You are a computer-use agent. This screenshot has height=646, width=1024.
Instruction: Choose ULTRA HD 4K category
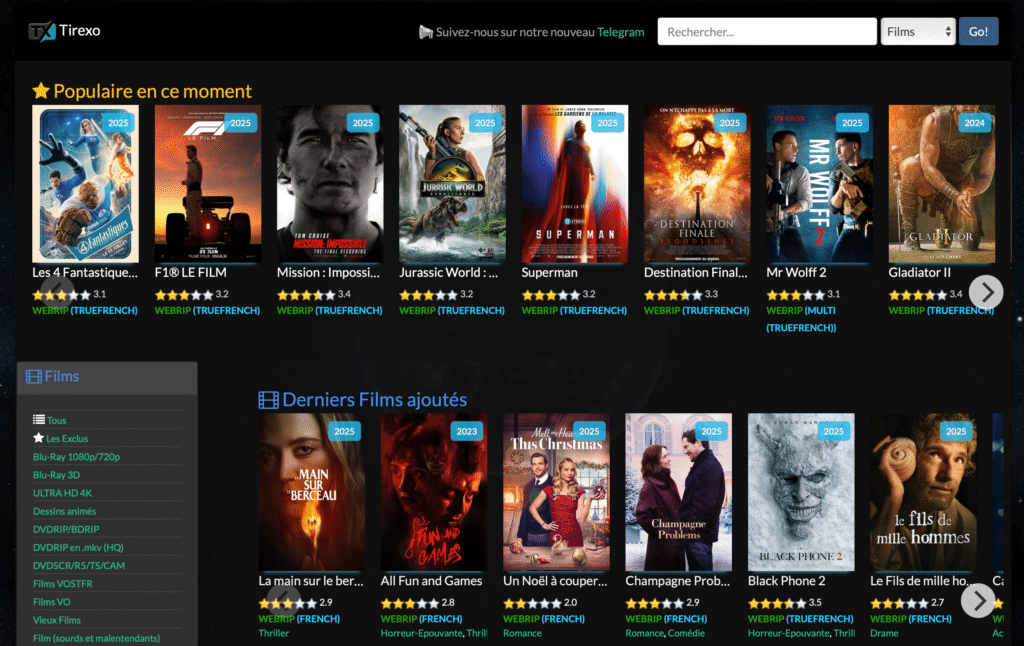[62, 493]
